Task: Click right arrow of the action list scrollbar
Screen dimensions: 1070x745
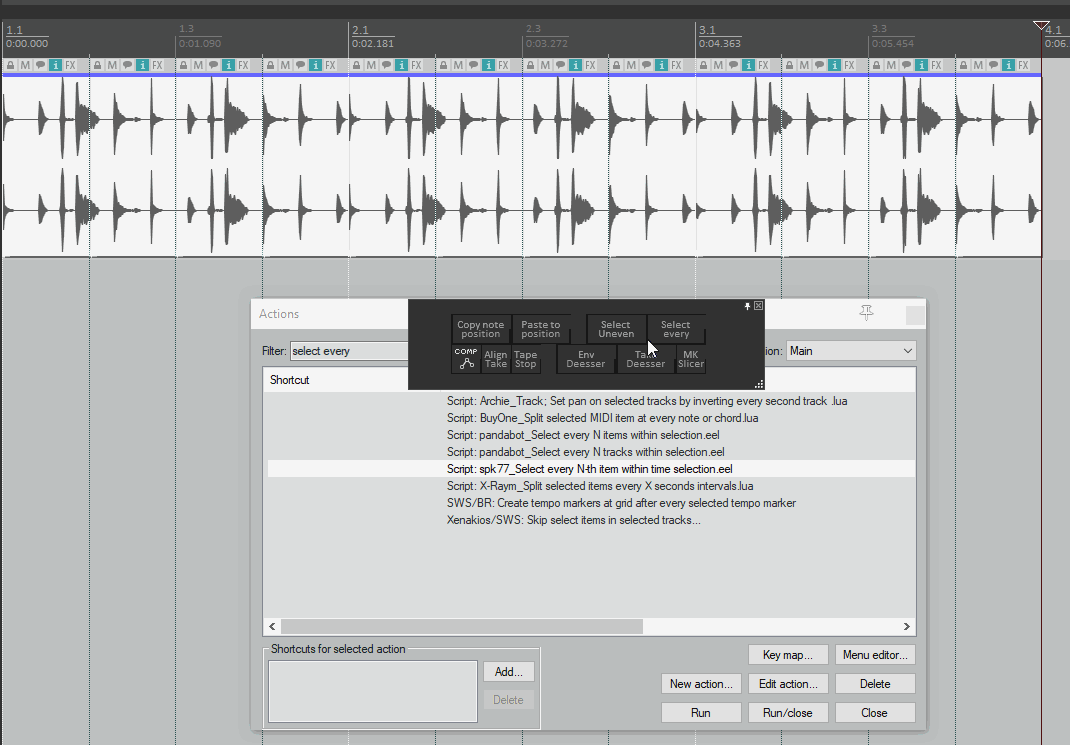Action: [907, 627]
